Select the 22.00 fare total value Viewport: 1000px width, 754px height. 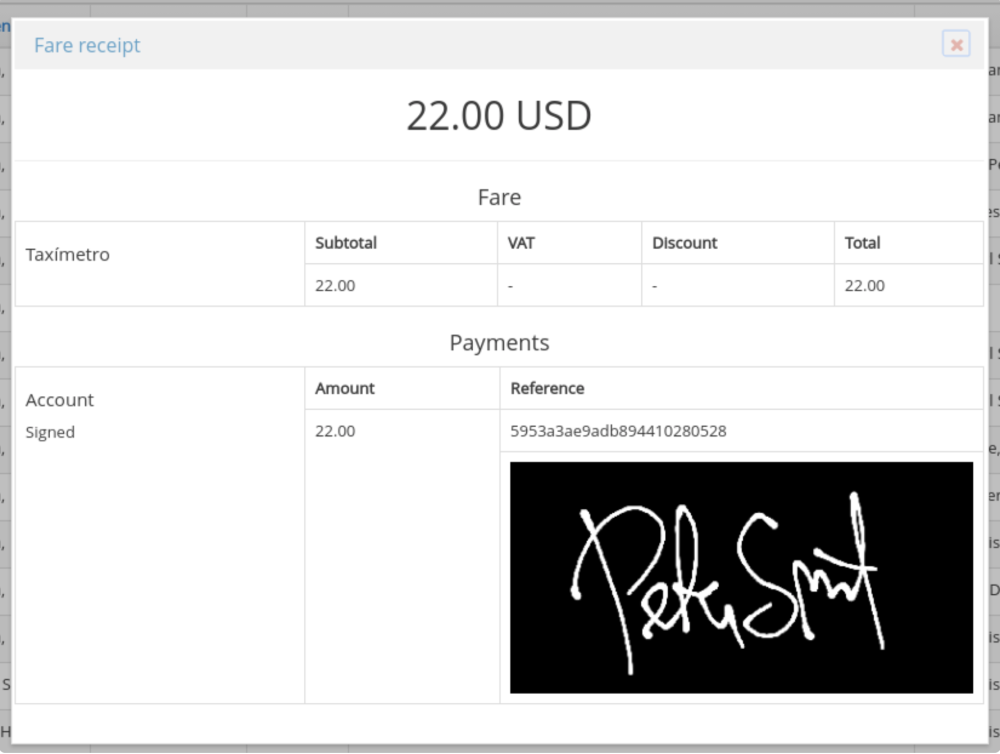(864, 285)
